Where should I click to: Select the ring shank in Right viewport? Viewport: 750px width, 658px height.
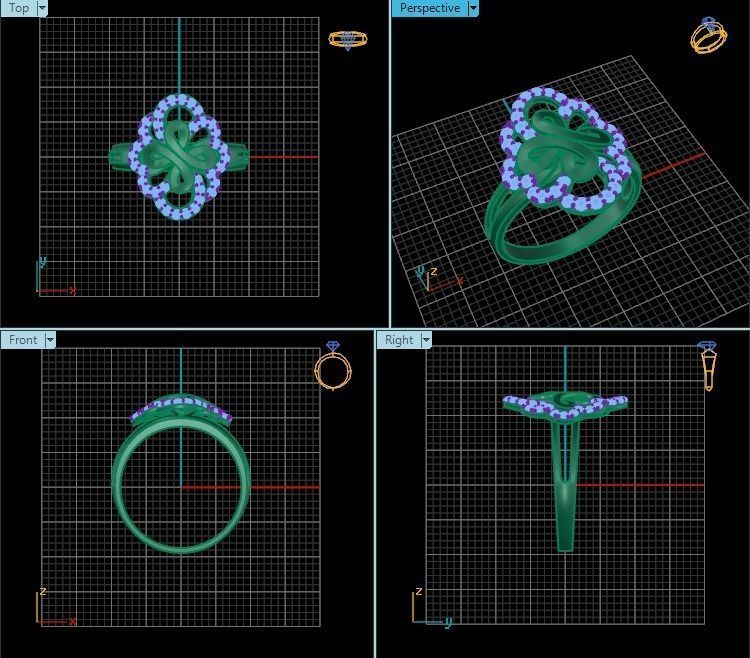tap(565, 485)
